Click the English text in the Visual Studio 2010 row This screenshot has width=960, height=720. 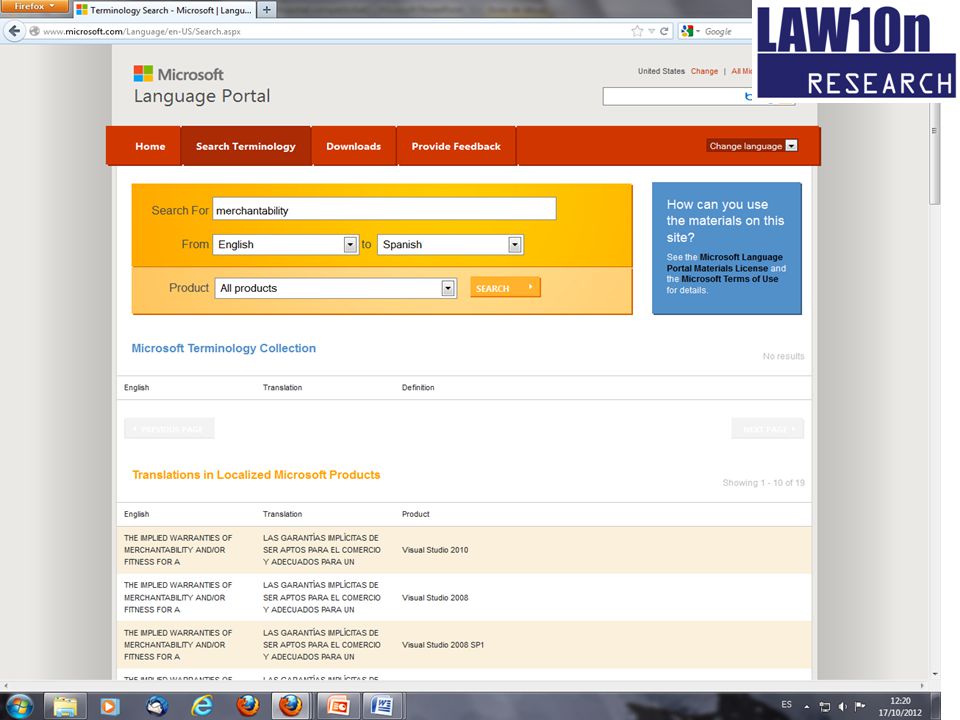178,550
